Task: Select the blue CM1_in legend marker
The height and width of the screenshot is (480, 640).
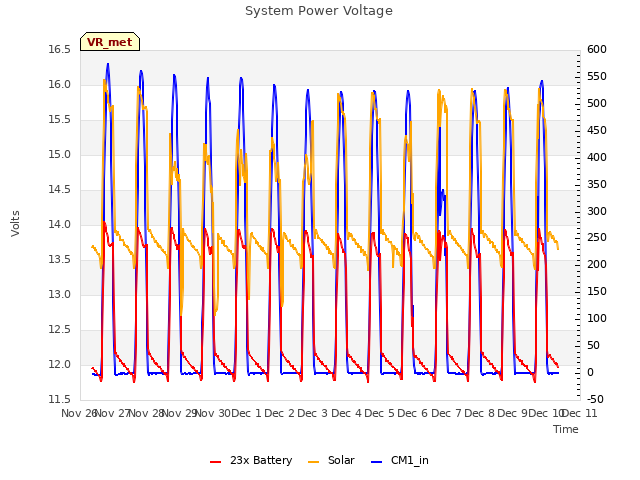Action: (376, 462)
